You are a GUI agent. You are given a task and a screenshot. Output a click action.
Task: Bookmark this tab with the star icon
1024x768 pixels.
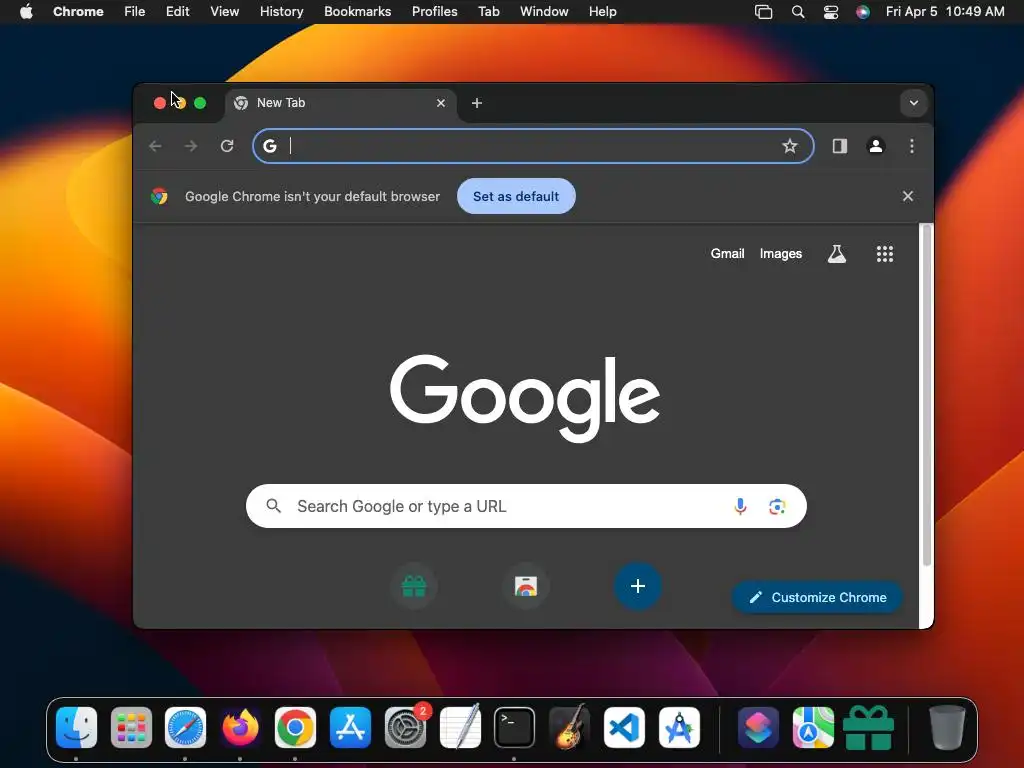coord(790,146)
